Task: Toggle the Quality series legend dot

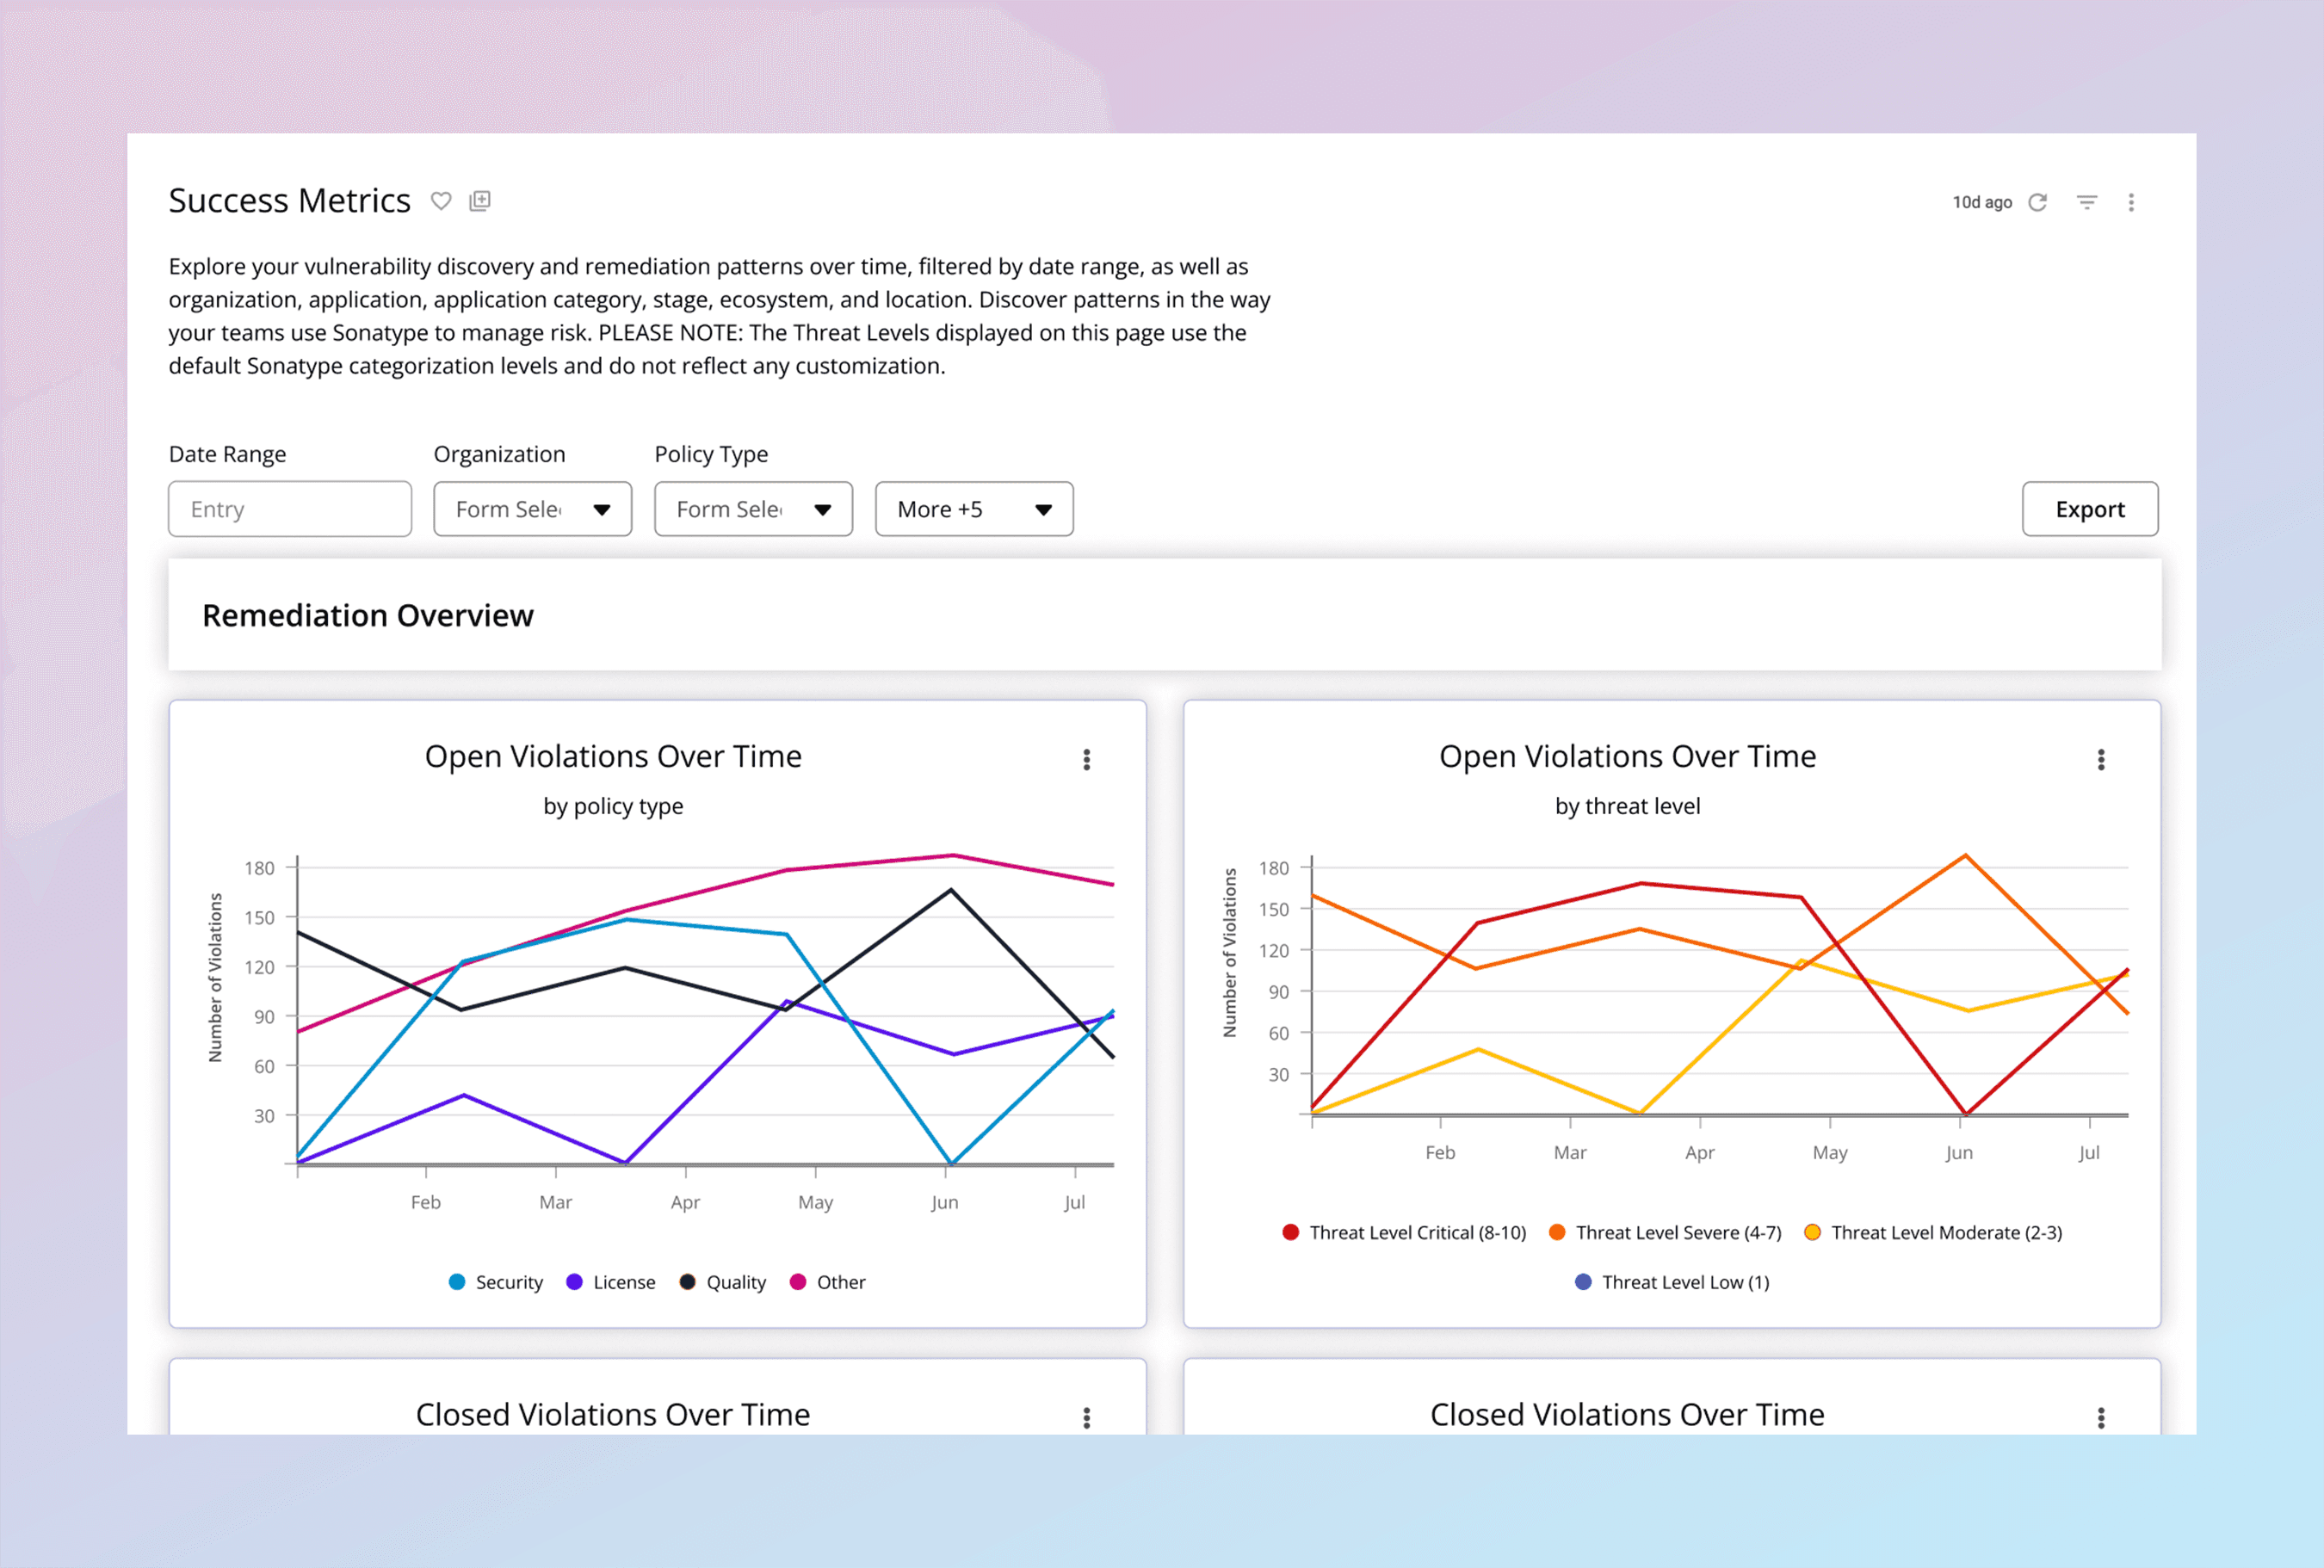Action: 687,1282
